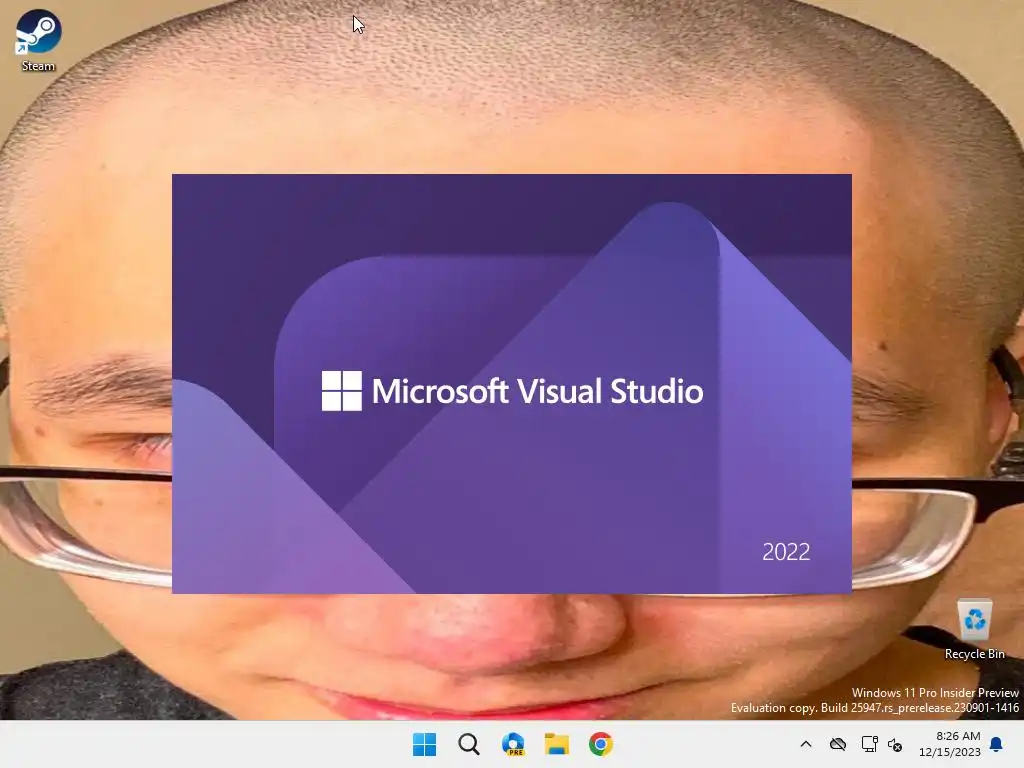Click the OneDrive cloud tray icon
The height and width of the screenshot is (768, 1024).
tap(838, 744)
